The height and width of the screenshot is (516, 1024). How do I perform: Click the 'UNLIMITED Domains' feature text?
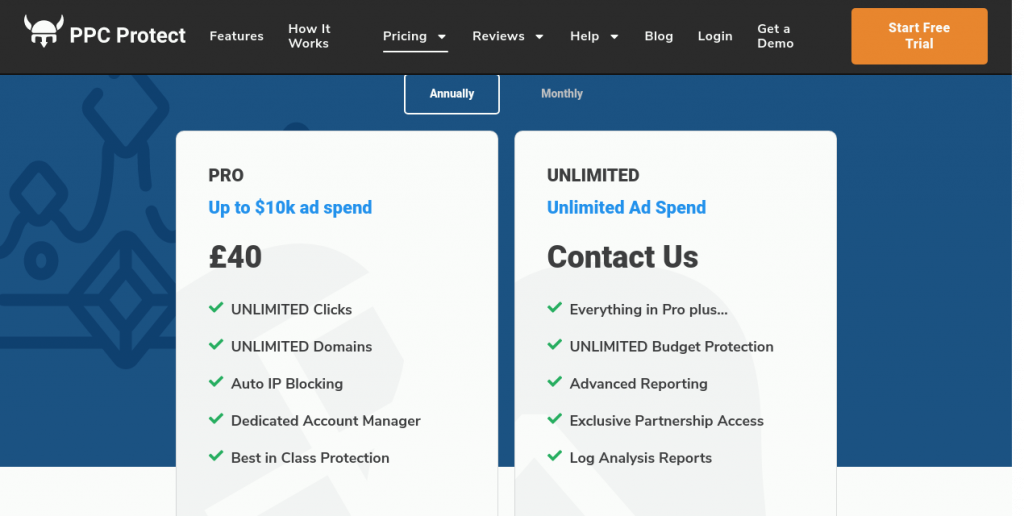[x=302, y=347]
